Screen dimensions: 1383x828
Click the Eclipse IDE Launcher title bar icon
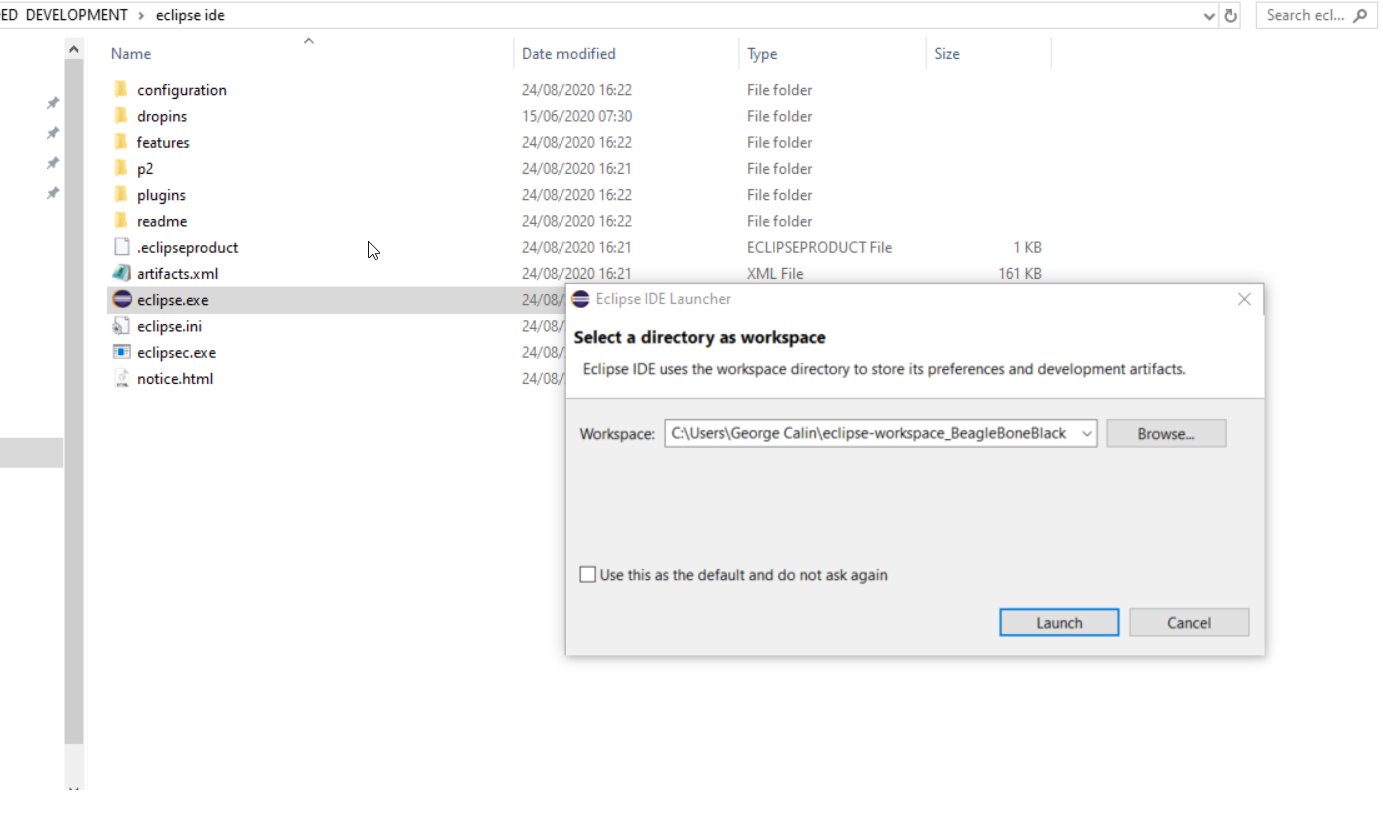580,299
